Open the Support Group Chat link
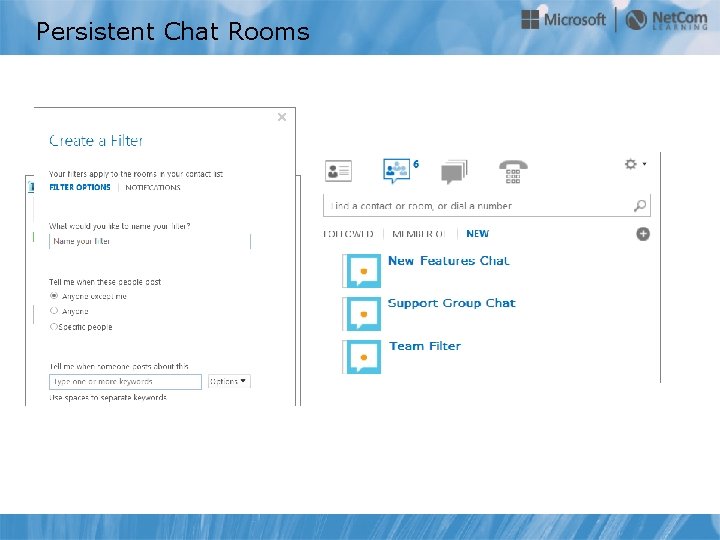The image size is (720, 540). pyautogui.click(x=451, y=303)
